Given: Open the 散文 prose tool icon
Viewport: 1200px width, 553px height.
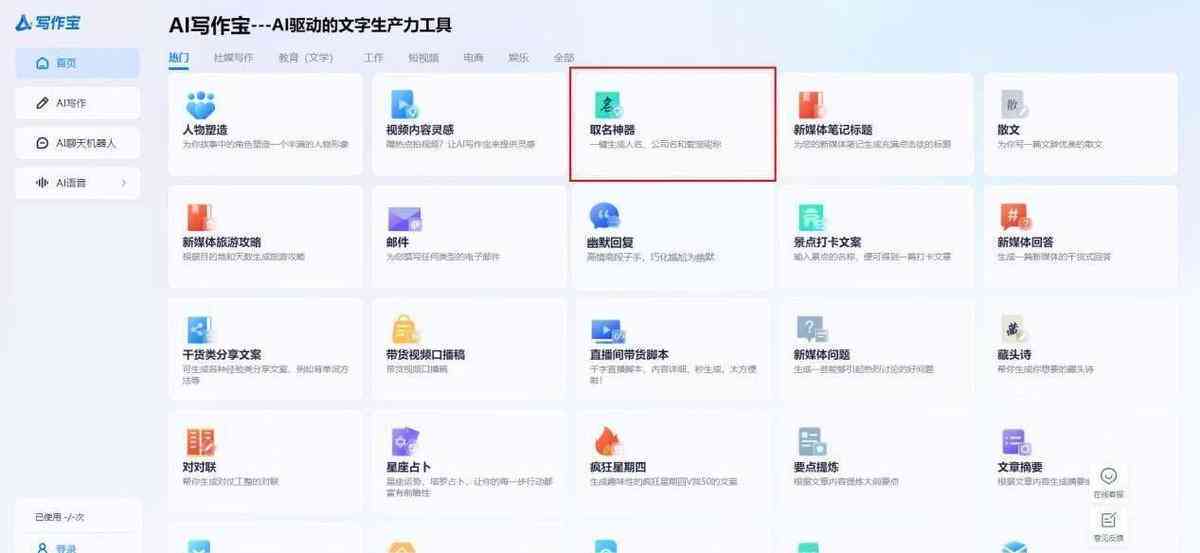Looking at the screenshot, I should (1014, 104).
